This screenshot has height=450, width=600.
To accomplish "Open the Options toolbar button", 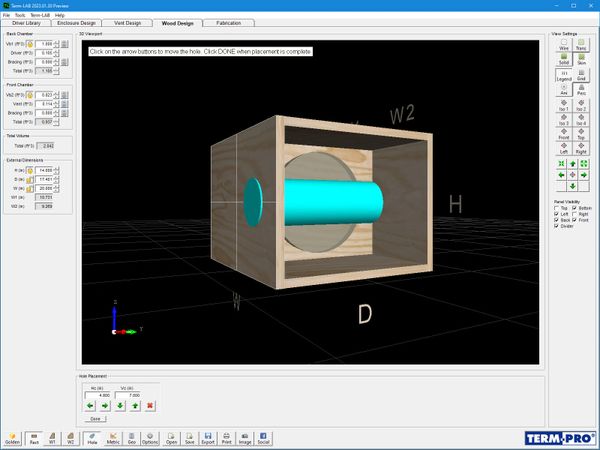I will [x=150, y=439].
